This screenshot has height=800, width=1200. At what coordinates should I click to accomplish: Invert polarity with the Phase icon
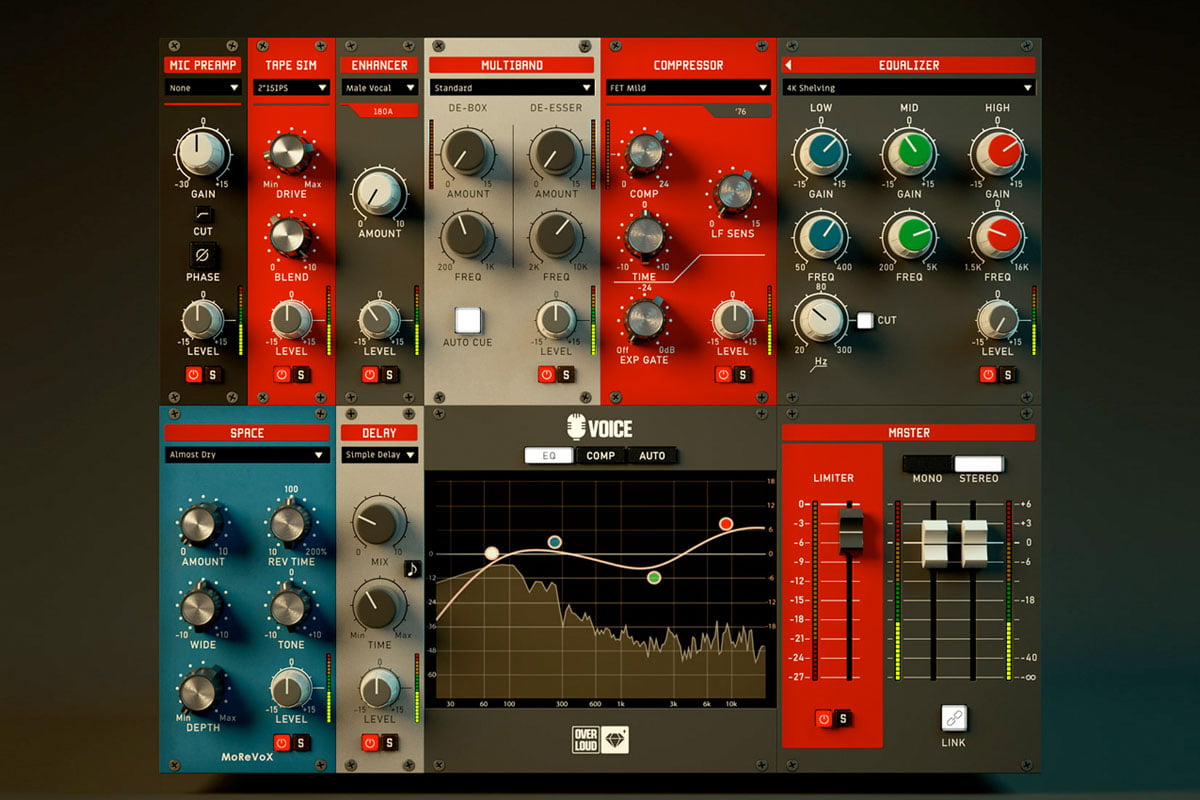[203, 256]
